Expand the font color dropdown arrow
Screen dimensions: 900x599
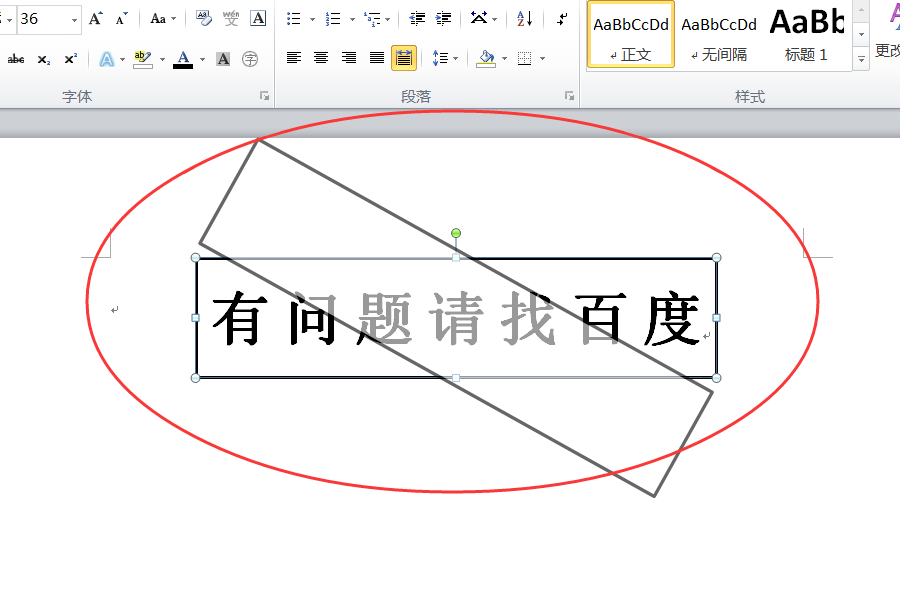[203, 59]
